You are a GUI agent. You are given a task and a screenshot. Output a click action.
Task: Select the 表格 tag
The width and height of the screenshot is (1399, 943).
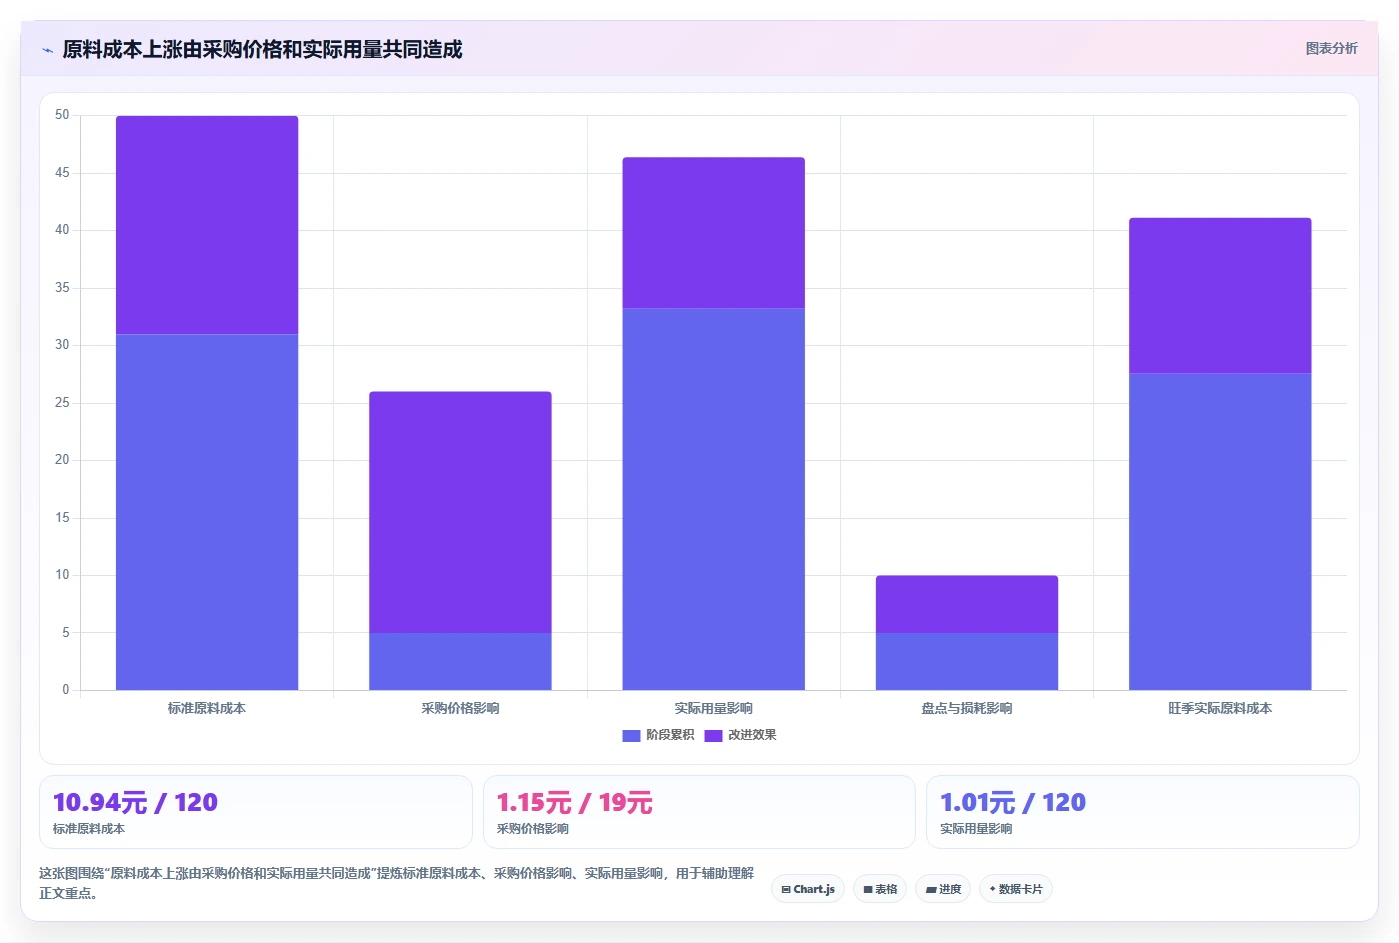point(880,889)
